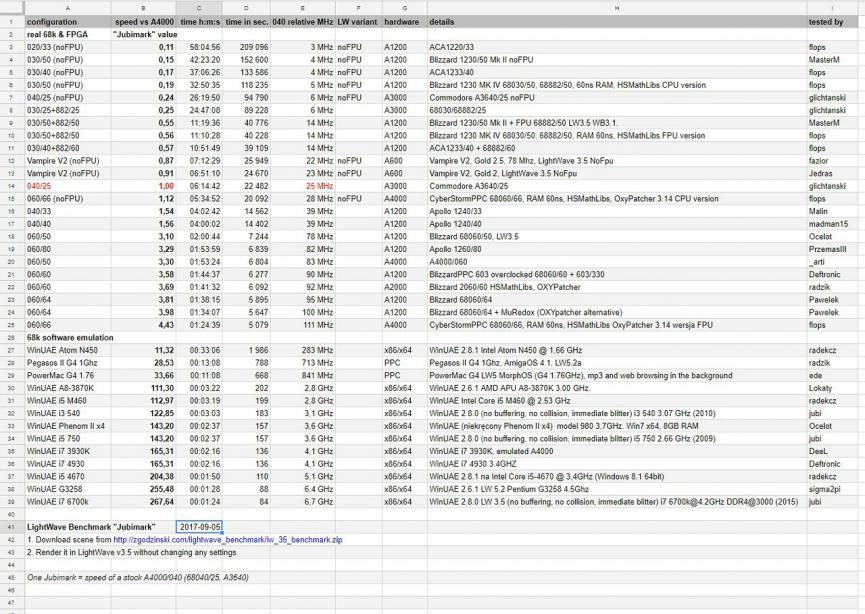Select row 41 header number

11,526
